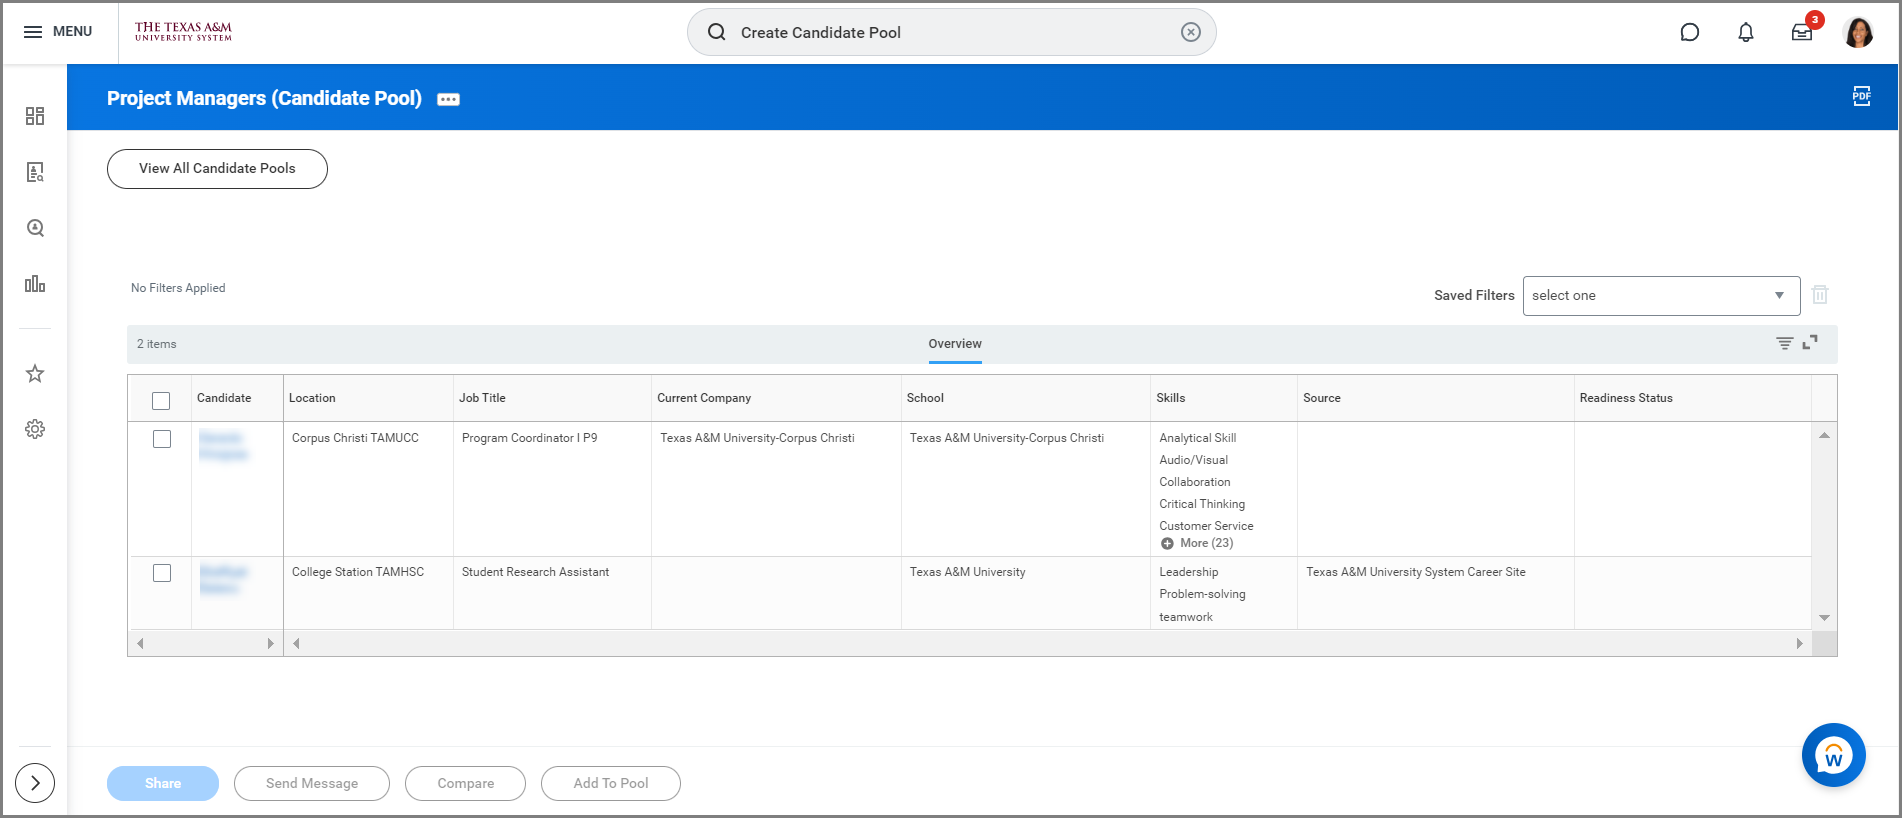Click the Create Candidate Pool search field
Screen dimensions: 1902x818
coord(950,33)
